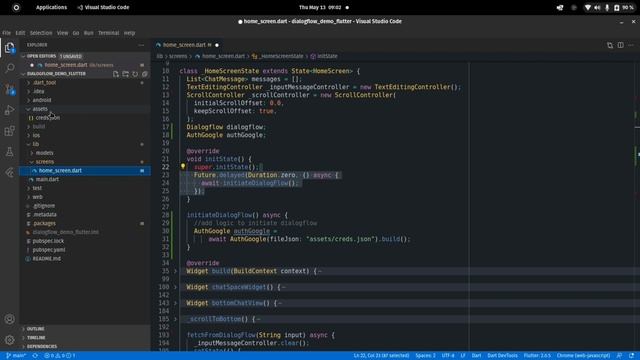
Task: Refresh the explorer tree
Action: tap(135, 74)
